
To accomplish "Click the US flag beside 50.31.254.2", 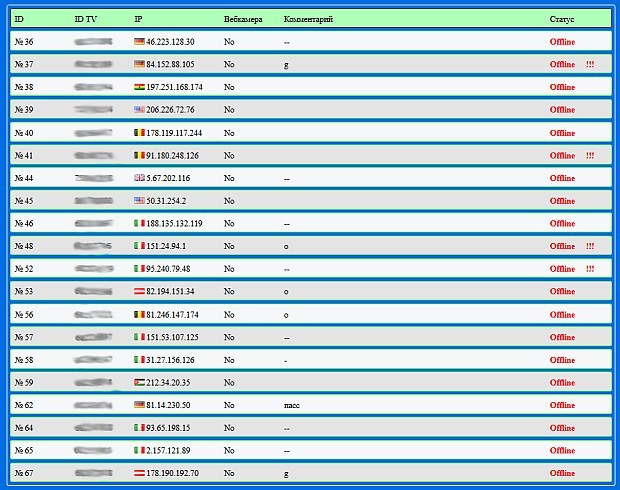I will click(139, 201).
